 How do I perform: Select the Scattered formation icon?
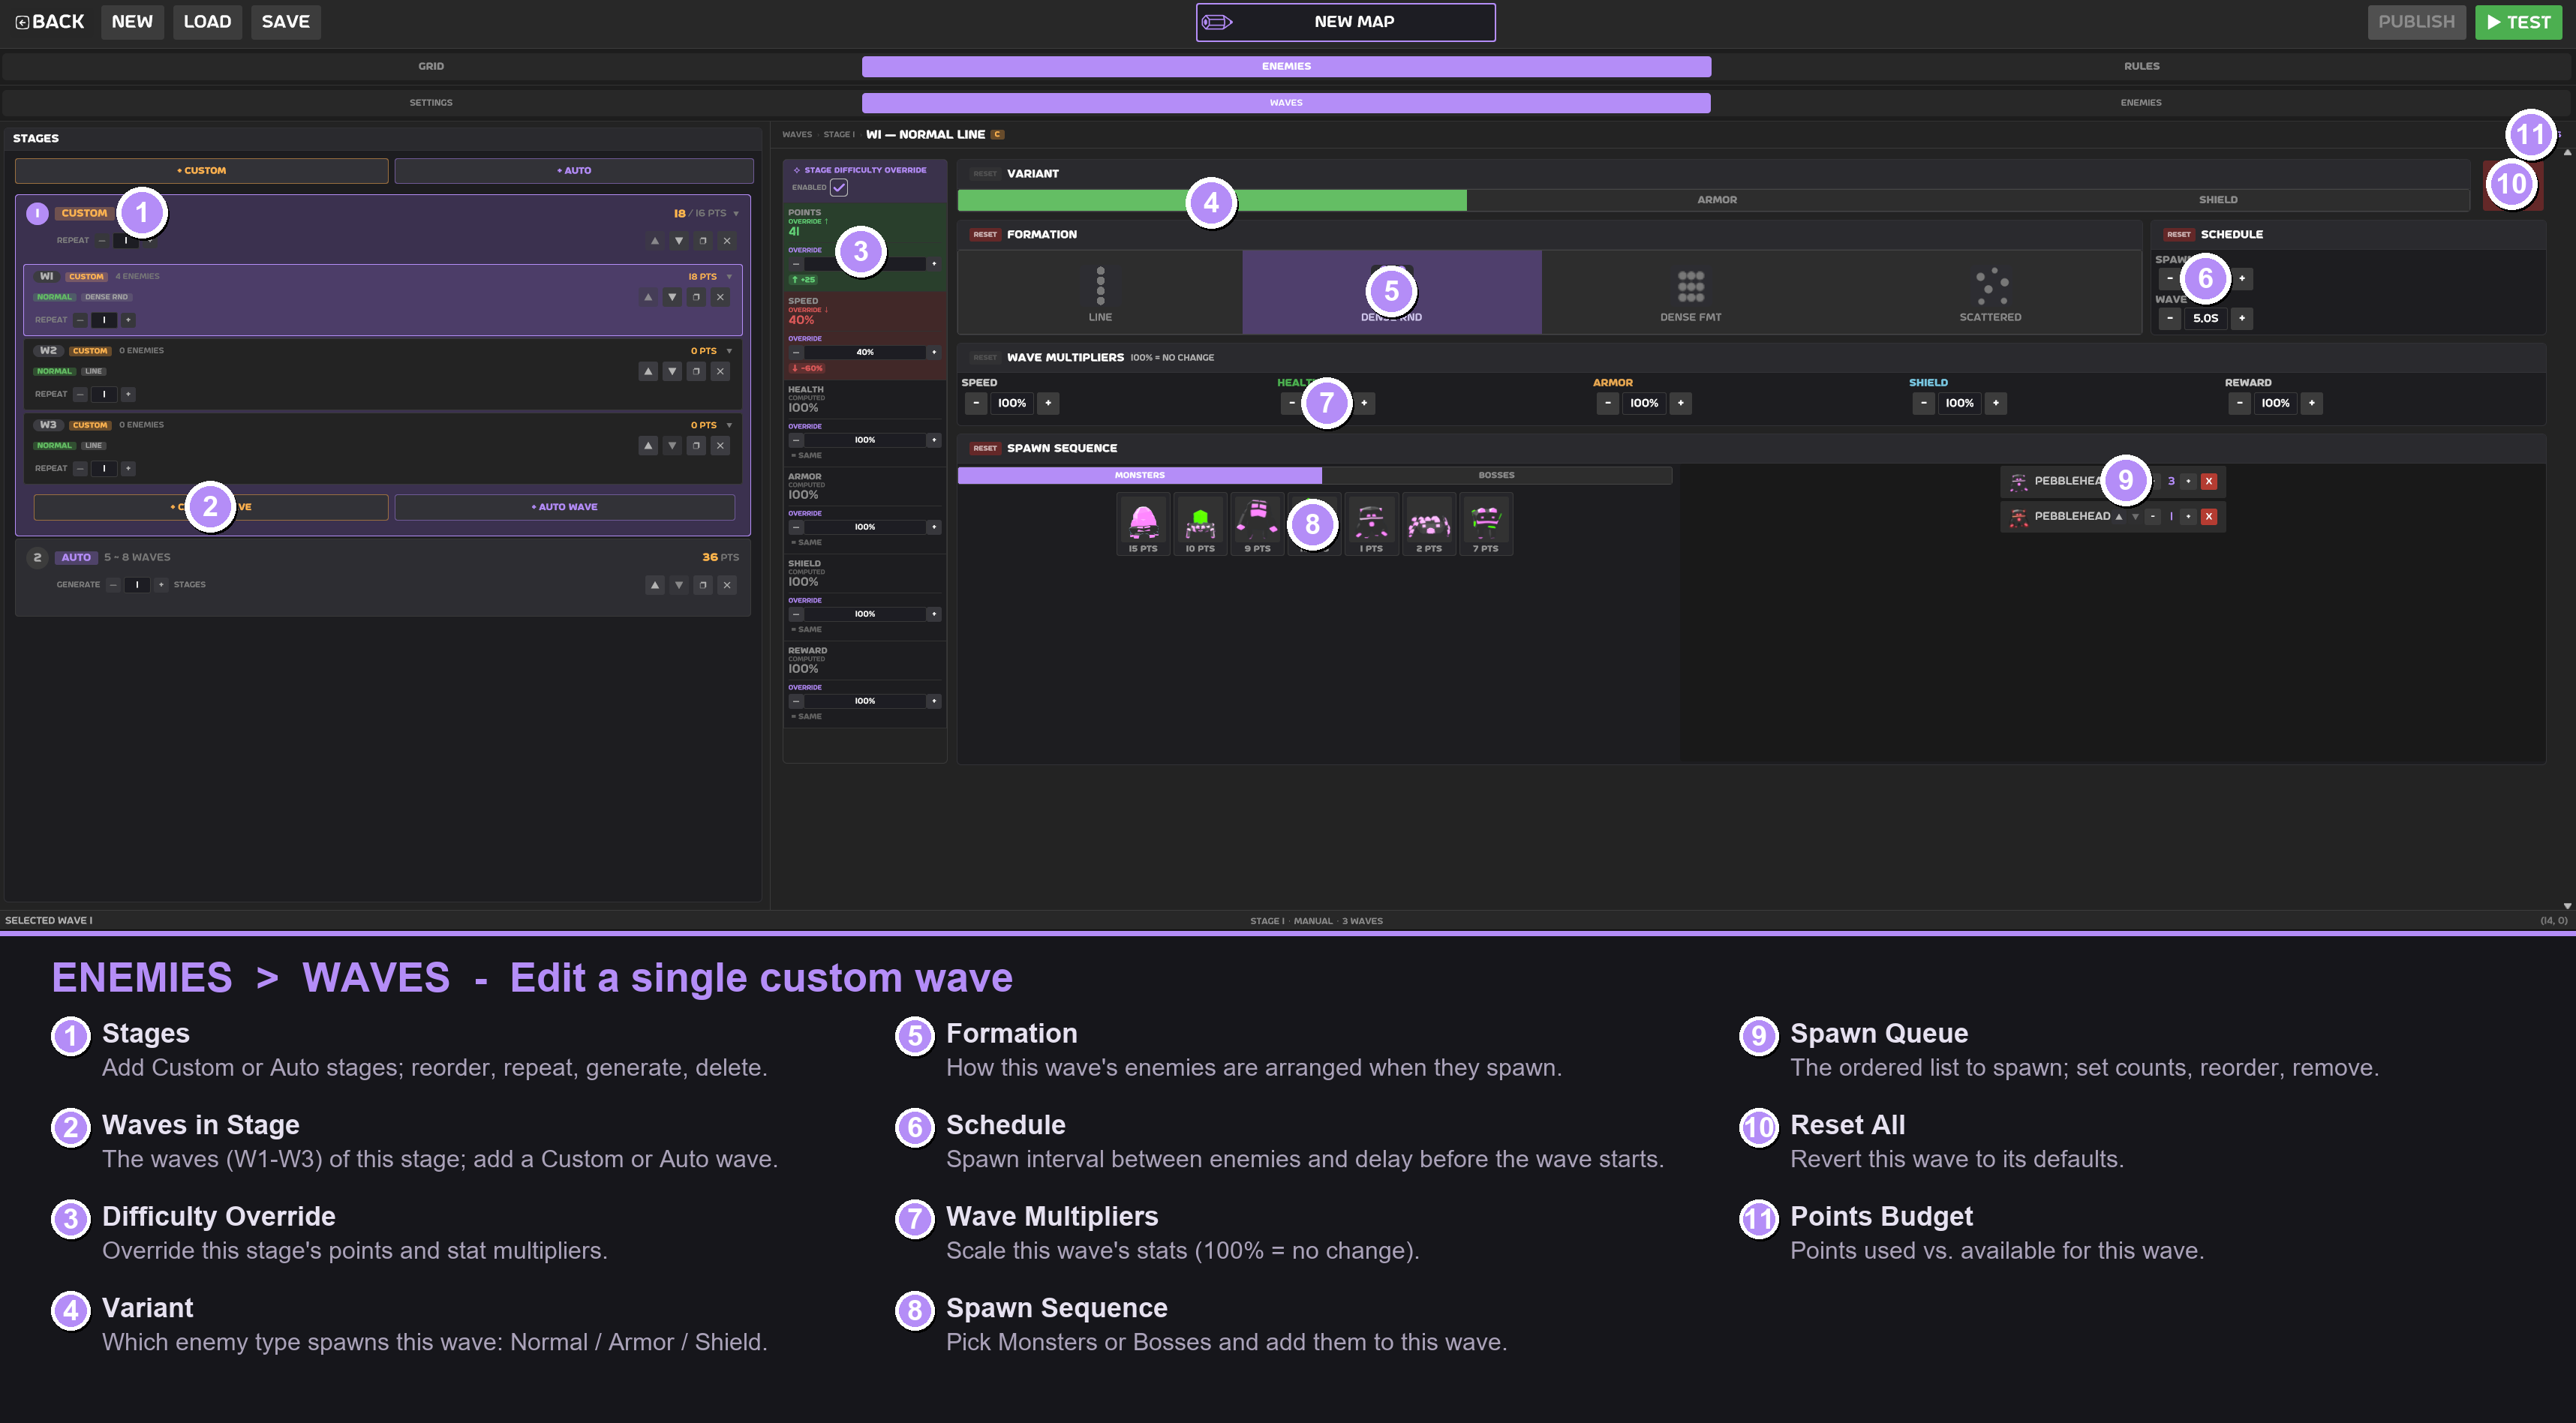click(x=1990, y=291)
